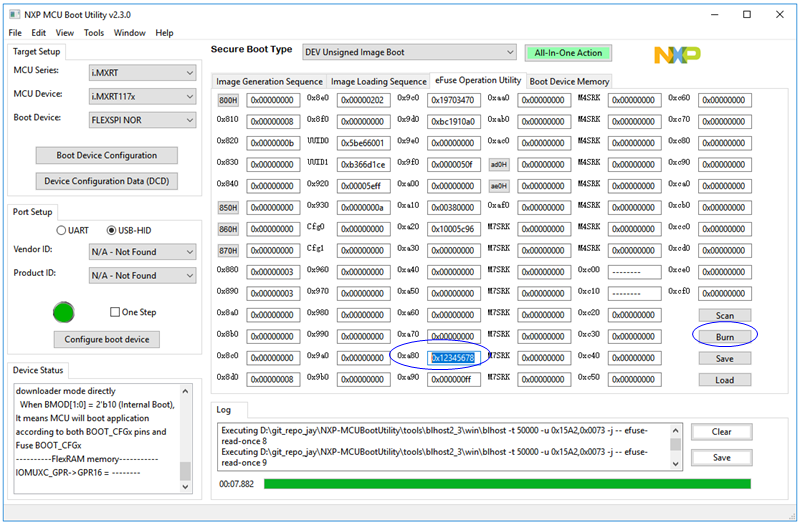This screenshot has height=525, width=800.
Task: Expand the Secure Boot Type dropdown
Action: tap(409, 52)
